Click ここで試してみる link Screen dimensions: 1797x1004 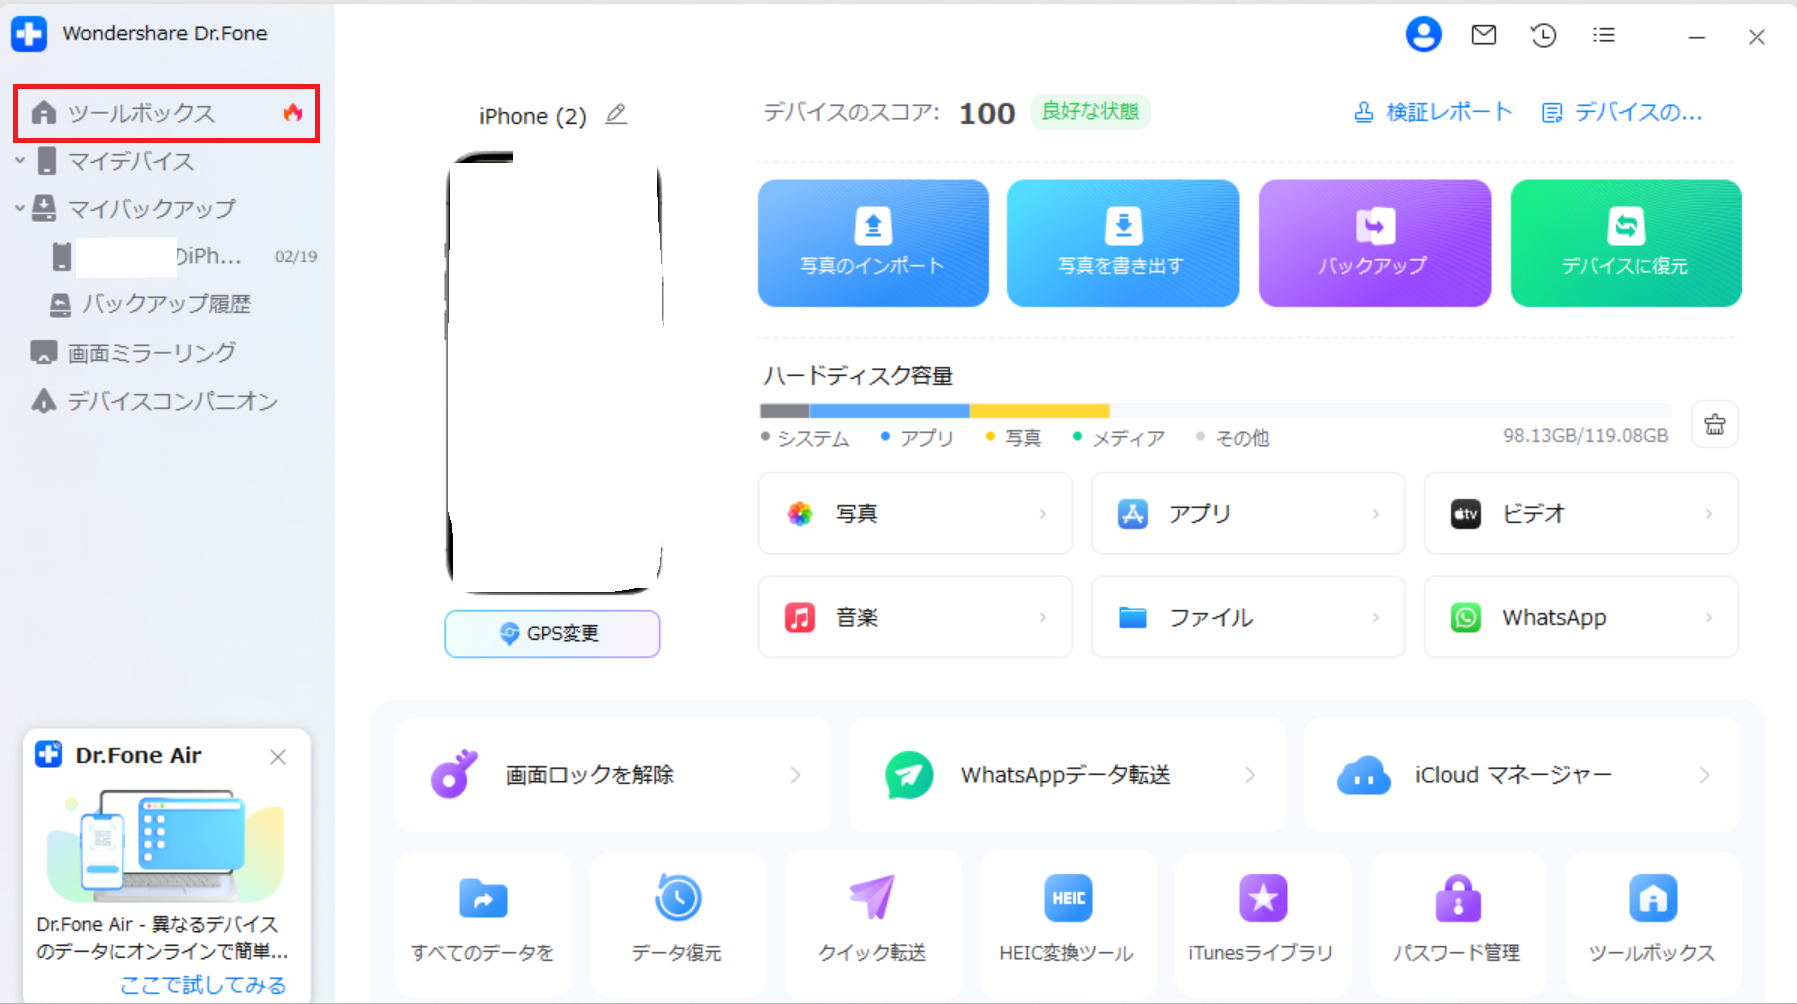pyautogui.click(x=203, y=985)
